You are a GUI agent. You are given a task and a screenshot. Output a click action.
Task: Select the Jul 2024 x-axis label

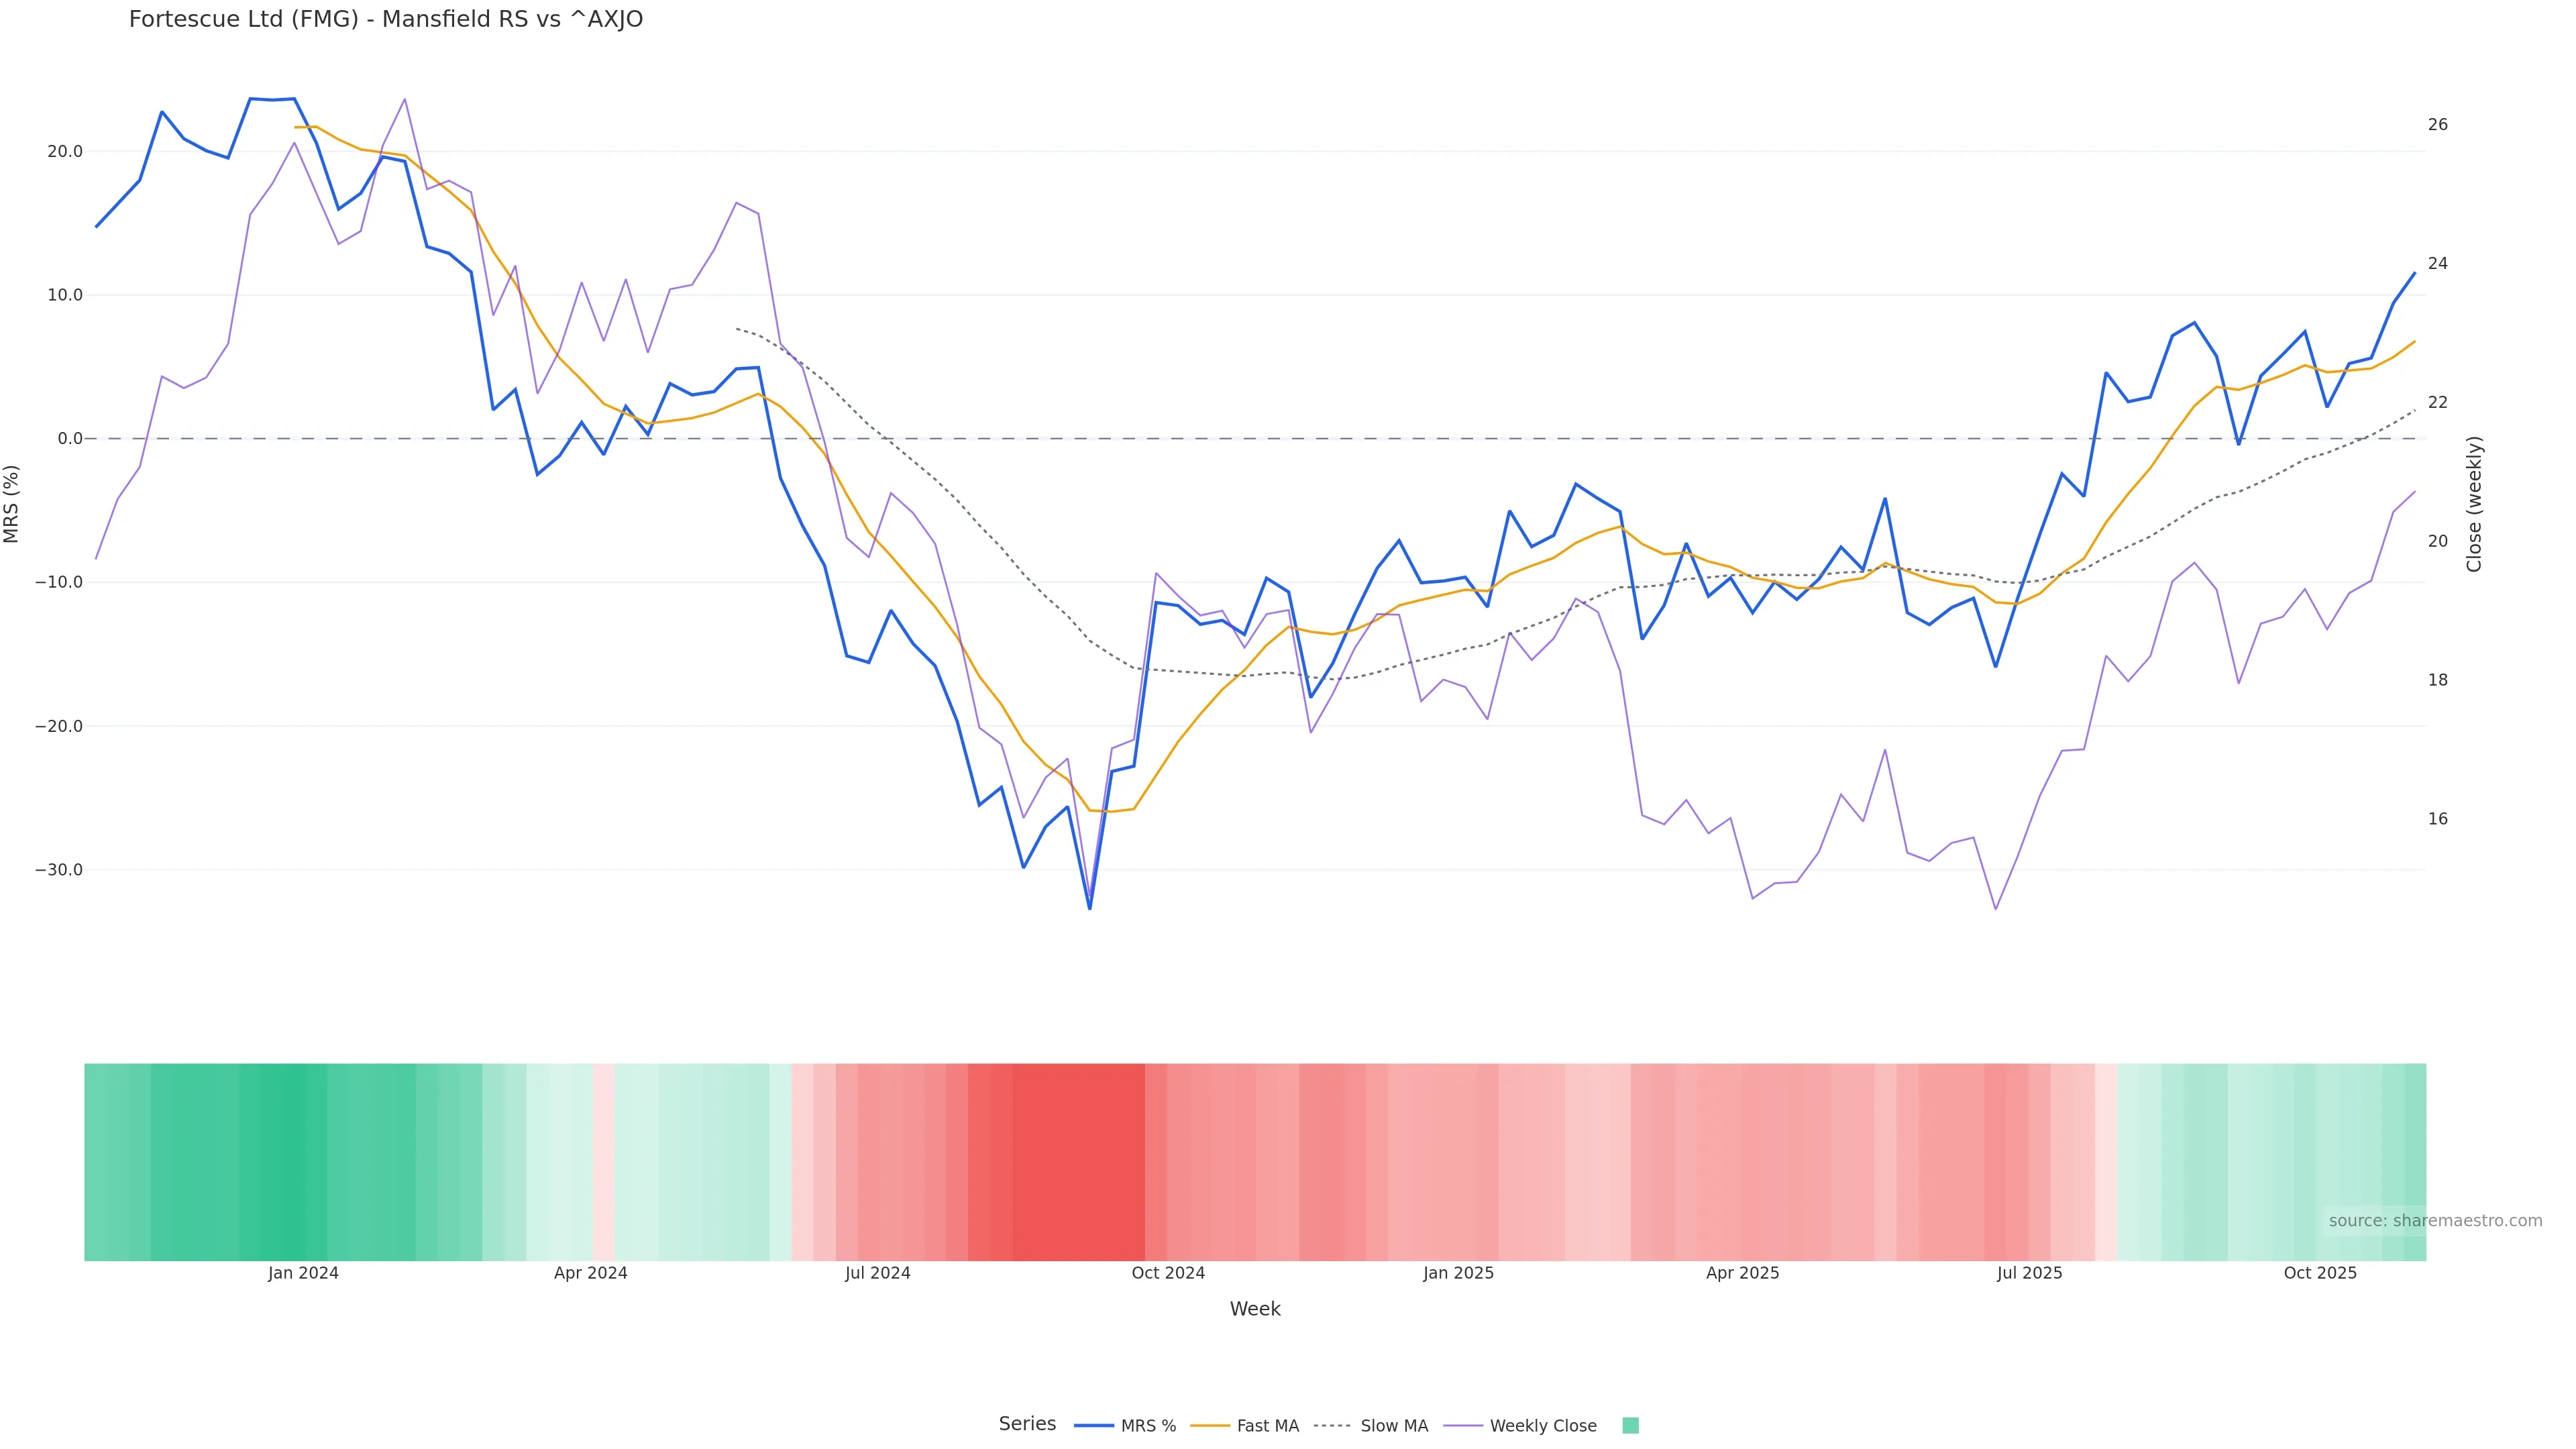(x=877, y=1273)
